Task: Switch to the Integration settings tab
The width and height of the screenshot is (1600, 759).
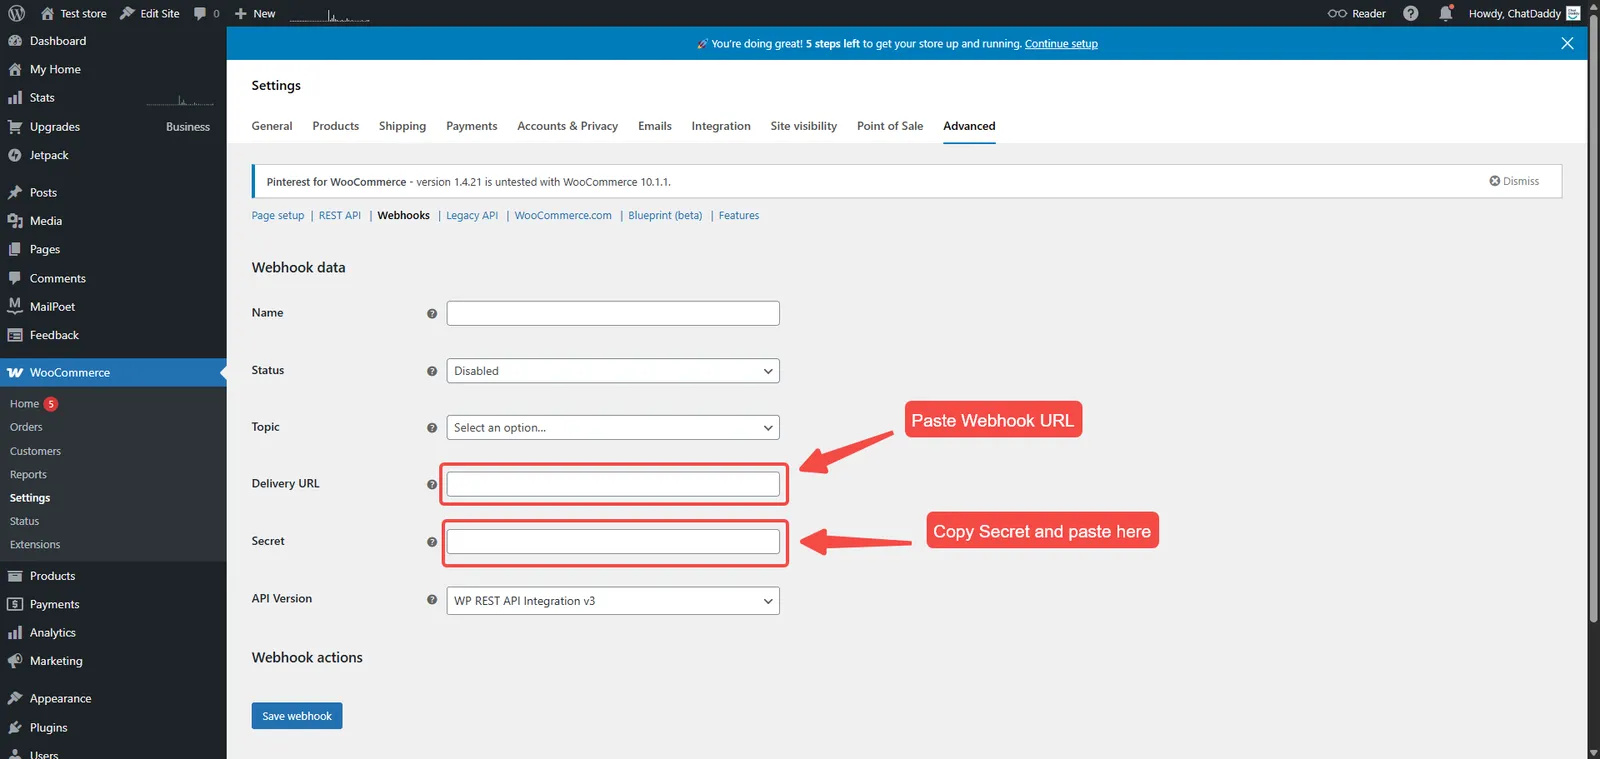Action: pos(720,126)
